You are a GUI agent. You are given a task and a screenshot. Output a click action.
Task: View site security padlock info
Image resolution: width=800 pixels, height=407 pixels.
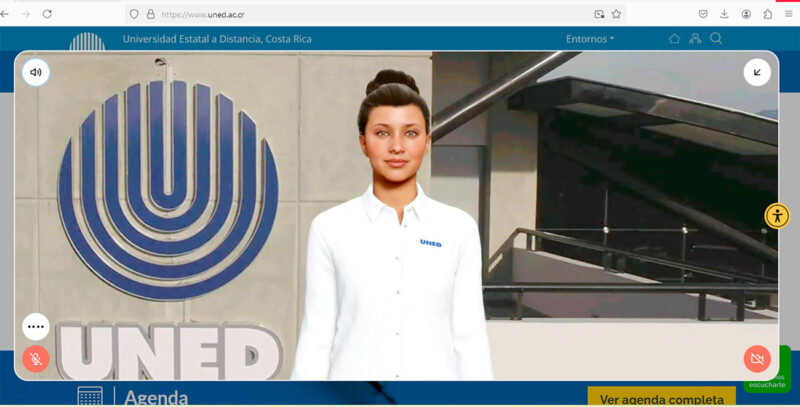[151, 14]
